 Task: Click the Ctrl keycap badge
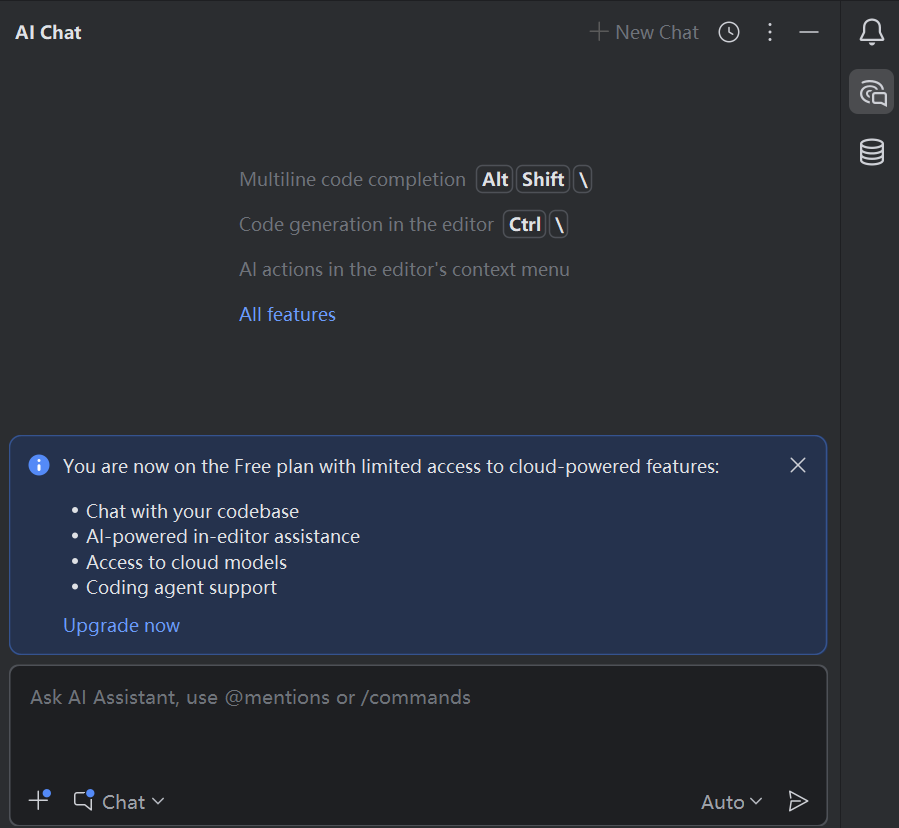524,224
